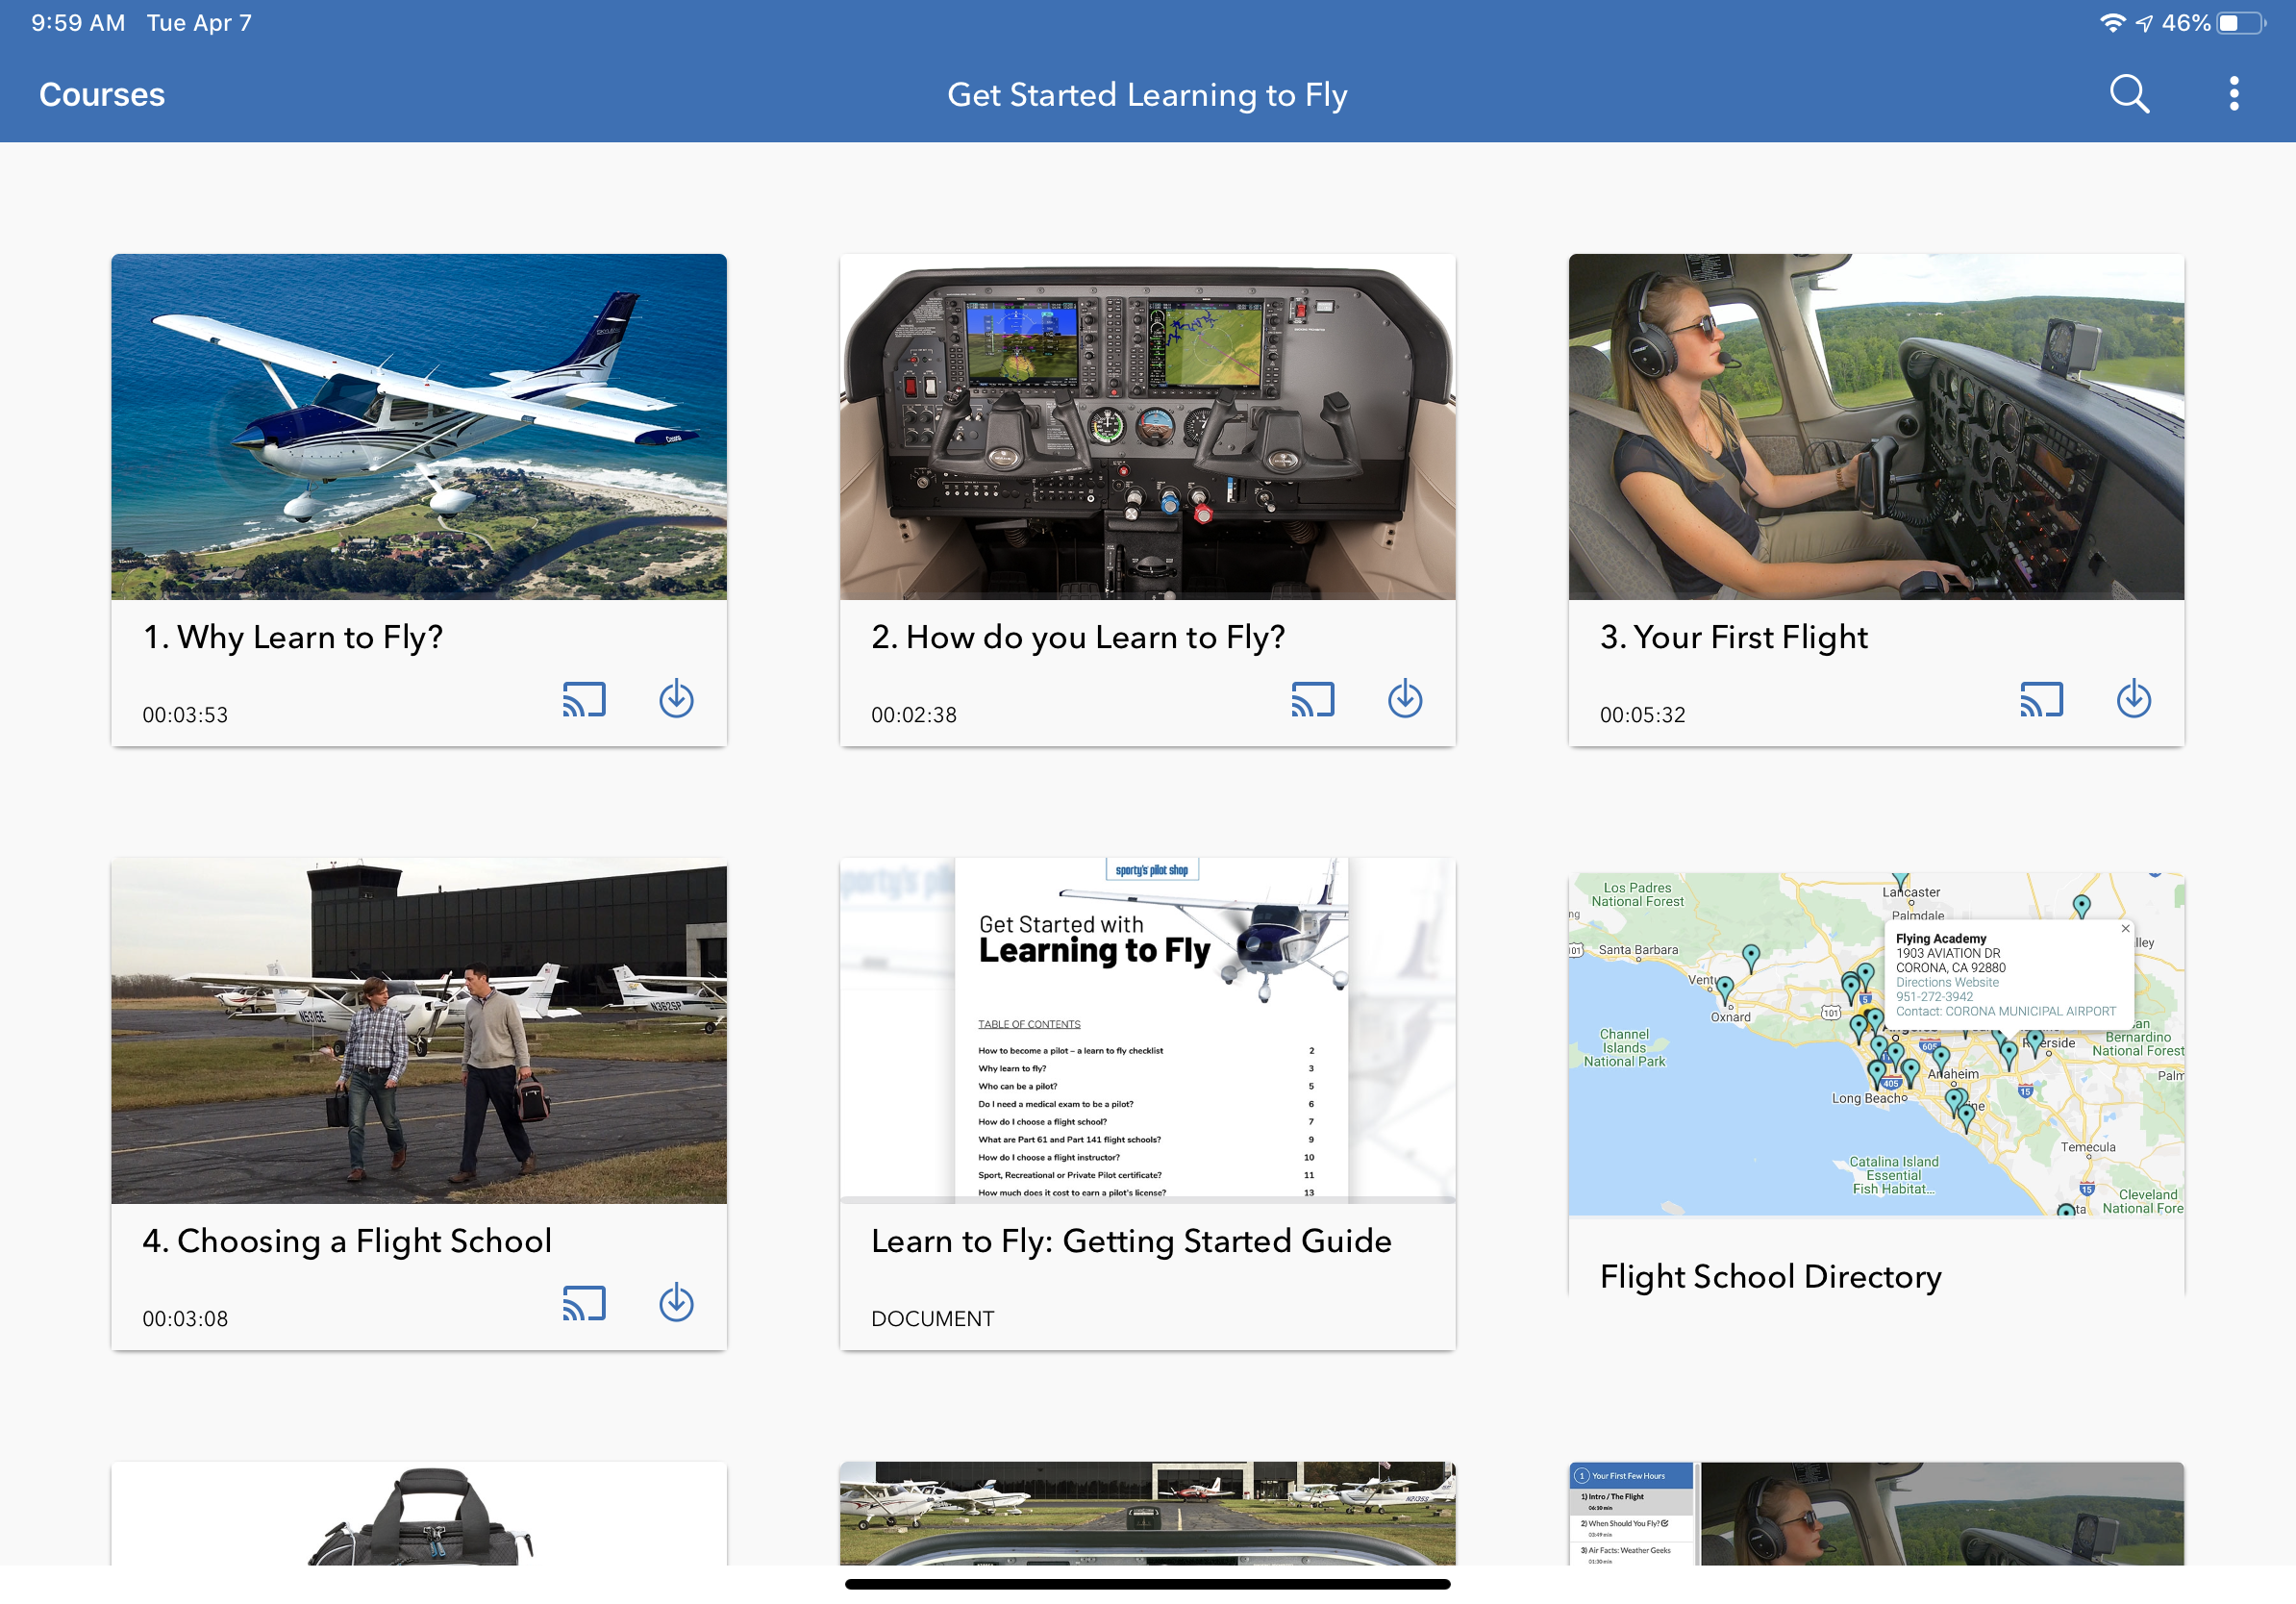Image resolution: width=2296 pixels, height=1604 pixels.
Task: Cast 'How do you Learn to Fly?' video
Action: coord(1313,700)
